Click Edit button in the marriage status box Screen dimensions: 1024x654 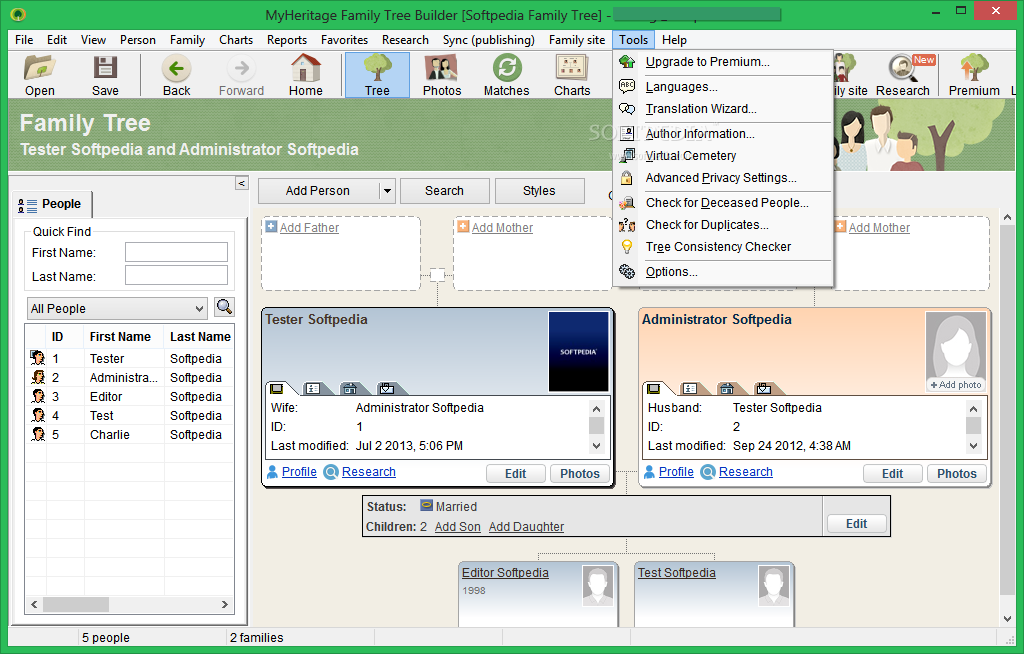click(x=856, y=523)
